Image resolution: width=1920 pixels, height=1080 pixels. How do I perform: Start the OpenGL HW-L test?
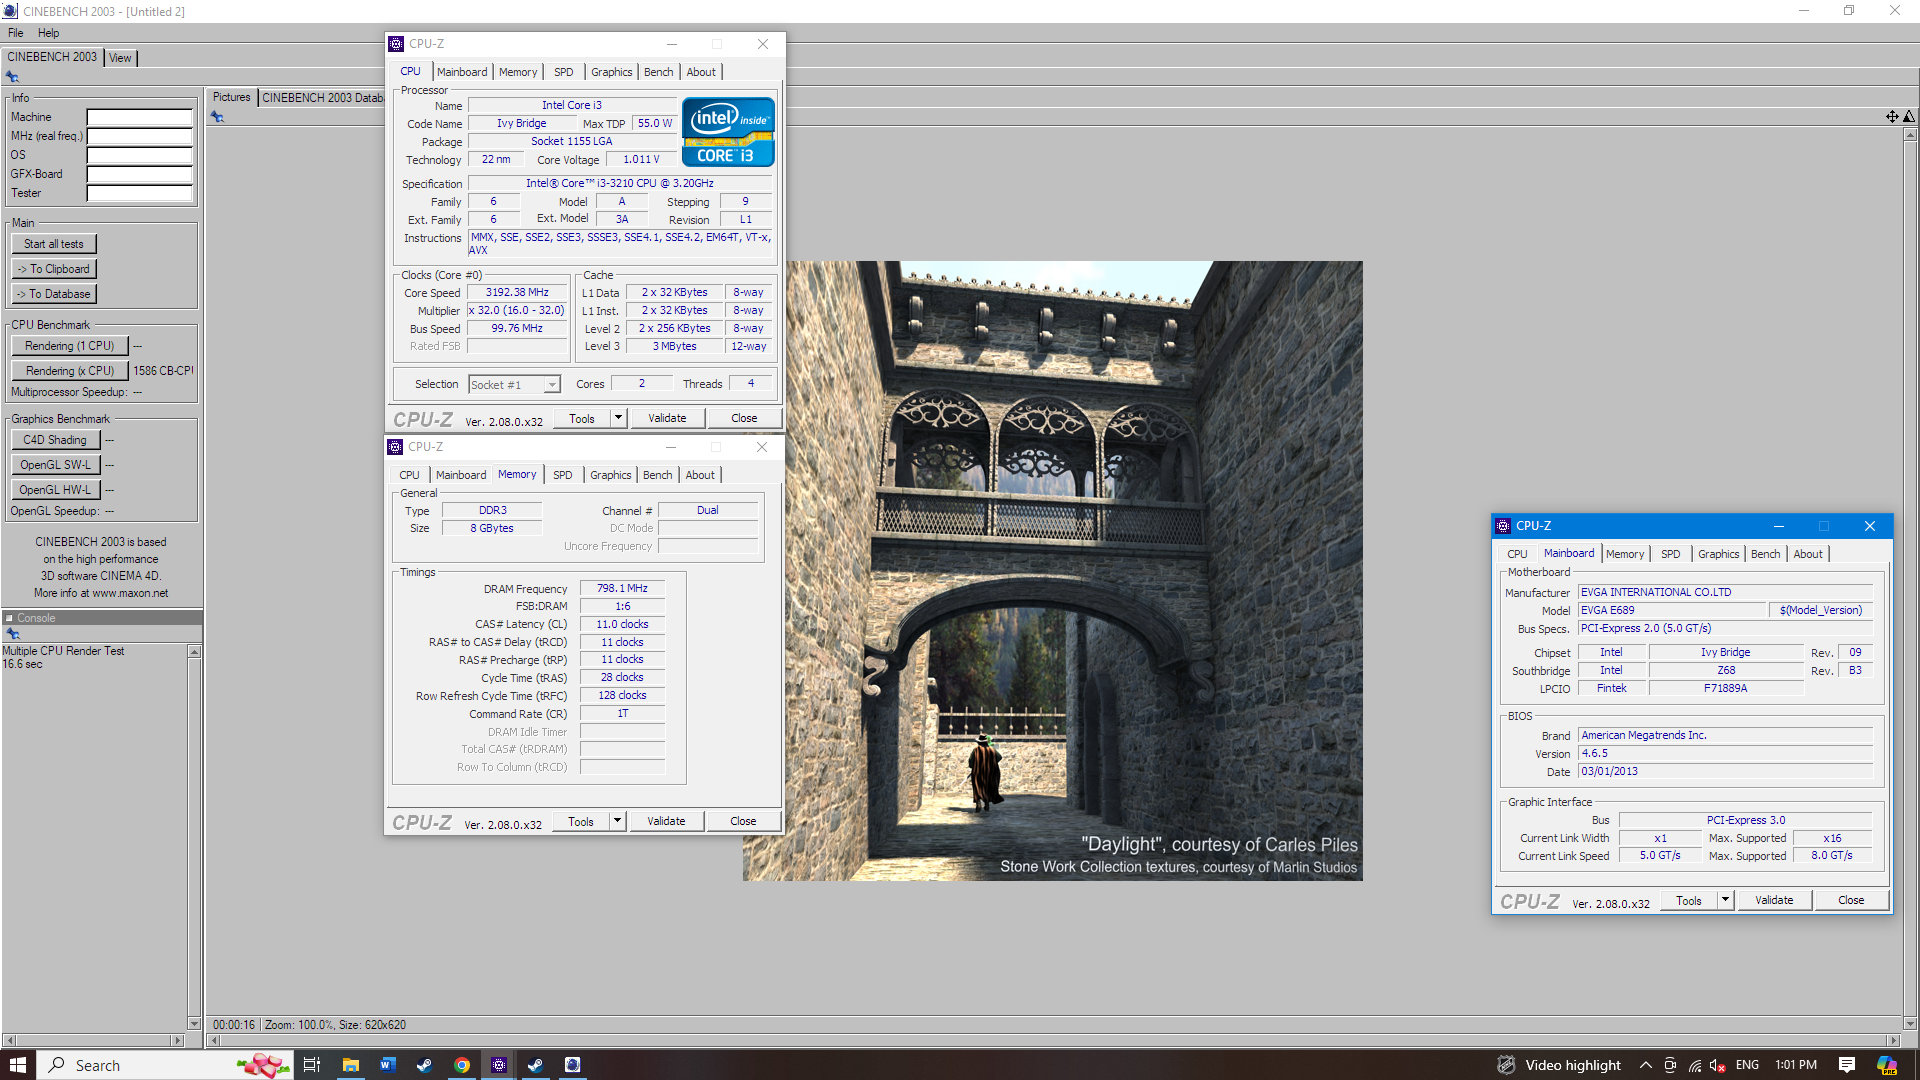(55, 490)
